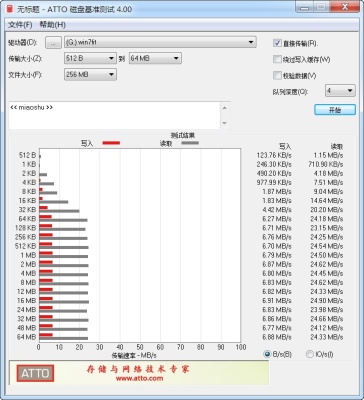Click the red write legend swatch

pos(111,143)
